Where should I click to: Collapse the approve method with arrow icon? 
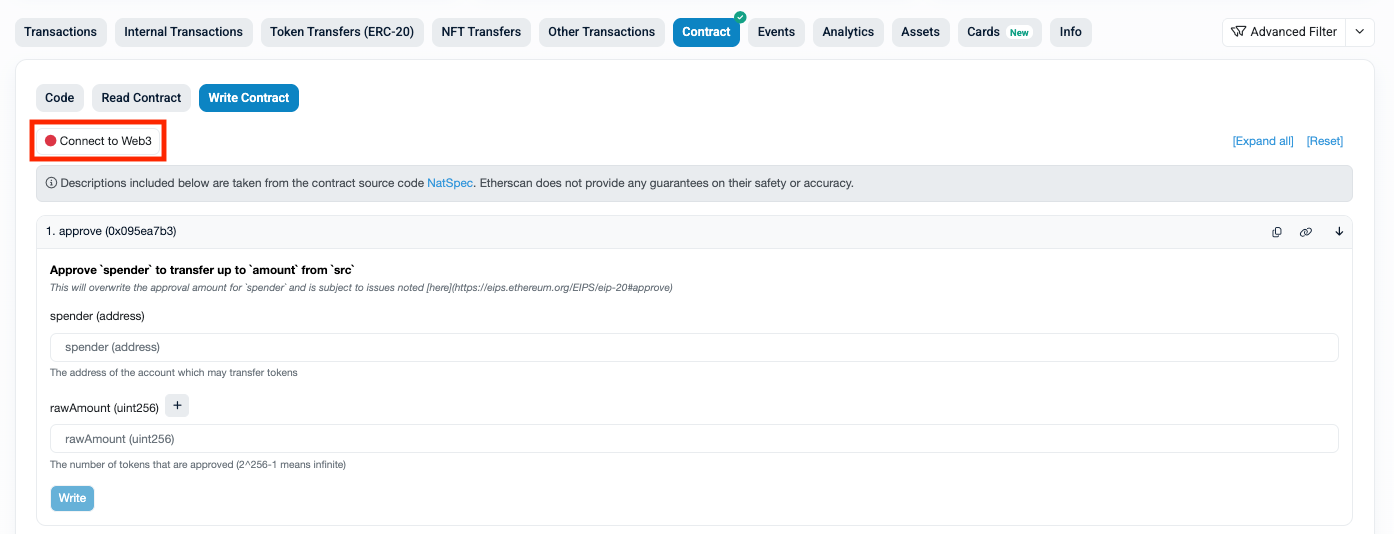point(1339,231)
